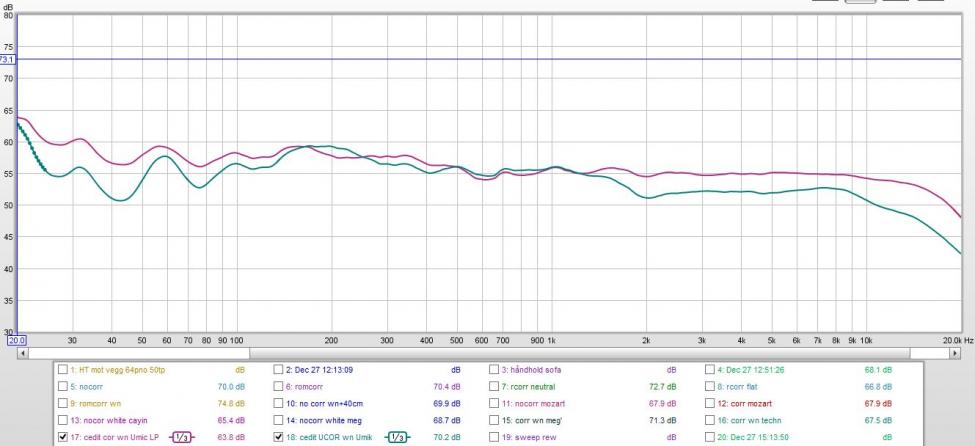This screenshot has width=975, height=446.
Task: Click the 67.5 dB value of corr wn techn
Action: 879,420
